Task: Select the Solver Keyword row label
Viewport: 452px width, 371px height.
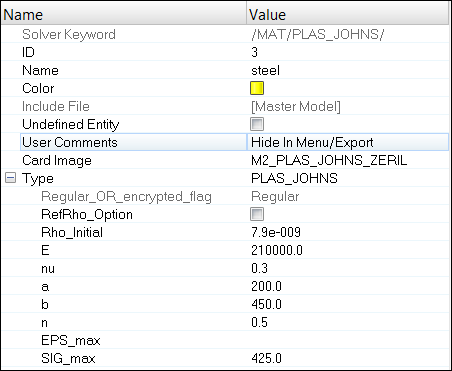Action: [69, 34]
